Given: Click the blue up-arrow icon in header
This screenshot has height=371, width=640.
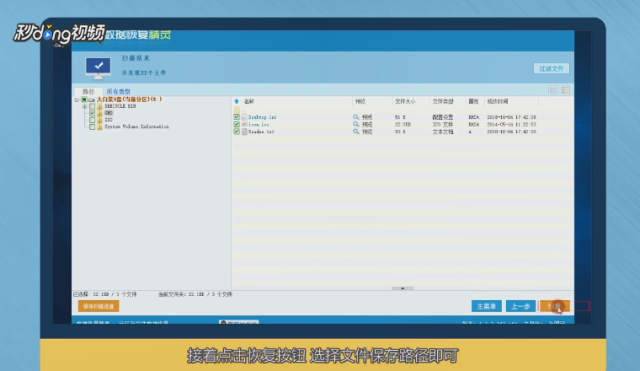Looking at the screenshot, I should [236, 101].
